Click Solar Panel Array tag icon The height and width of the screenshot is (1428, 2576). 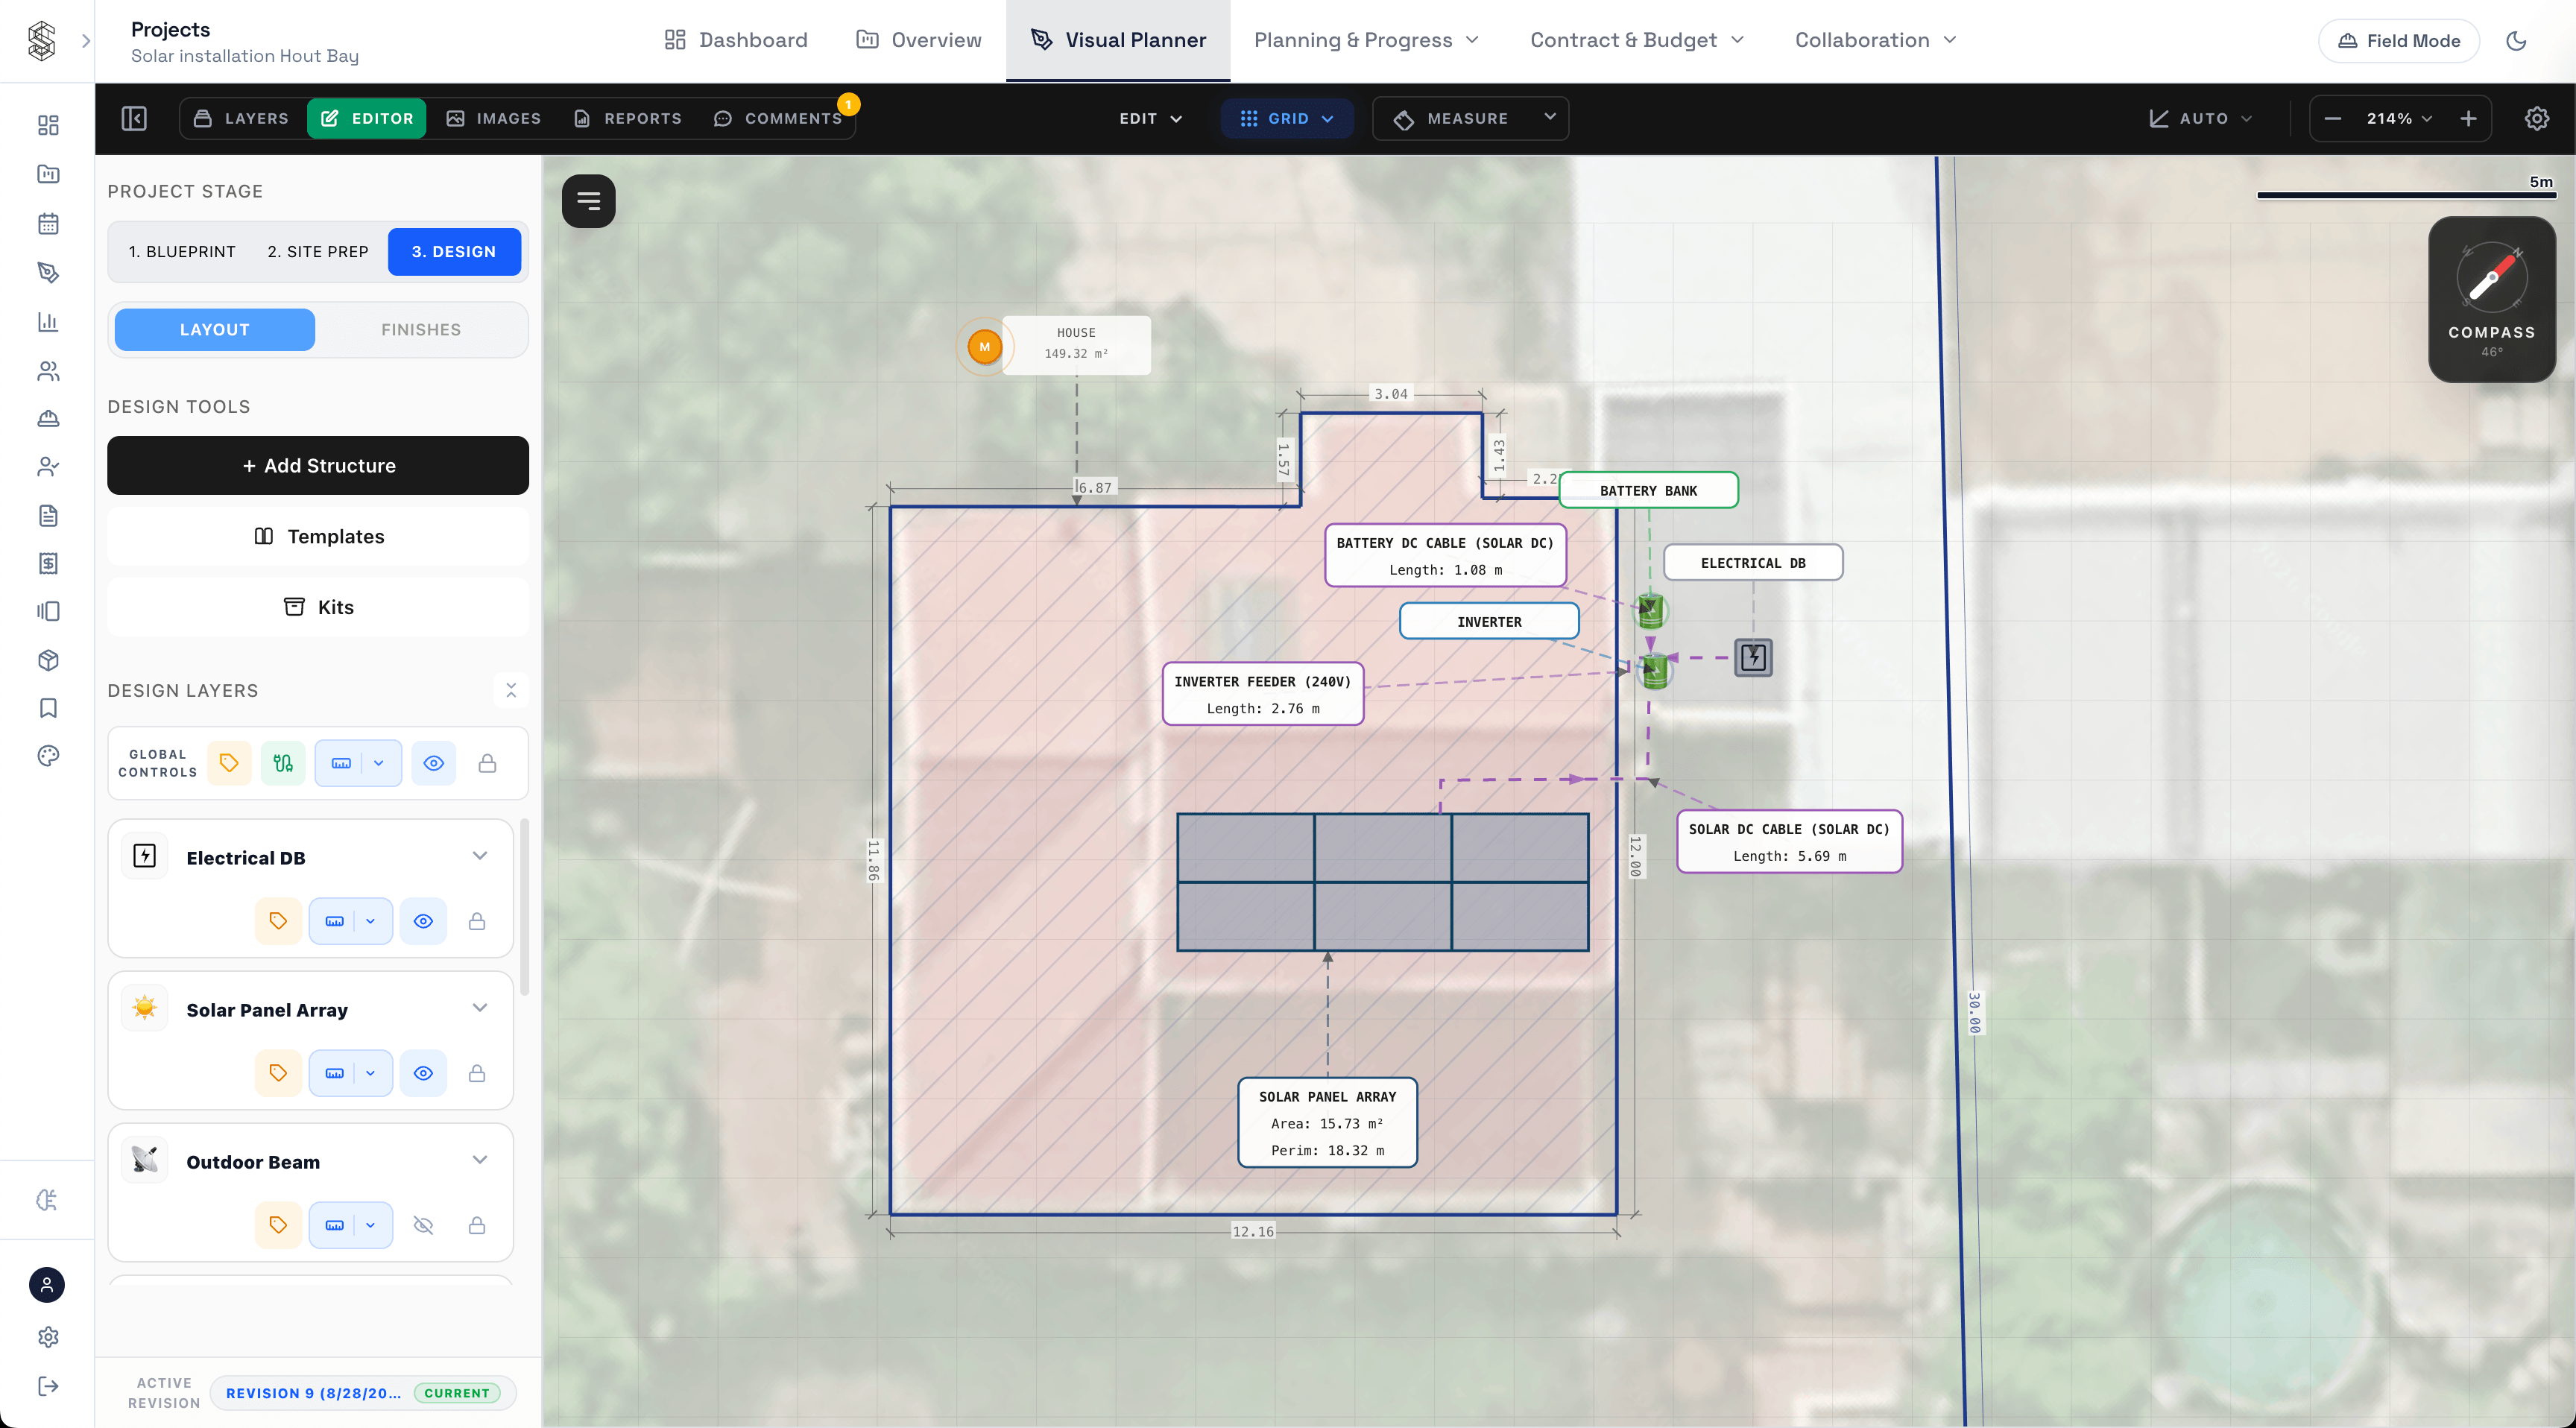coord(278,1073)
